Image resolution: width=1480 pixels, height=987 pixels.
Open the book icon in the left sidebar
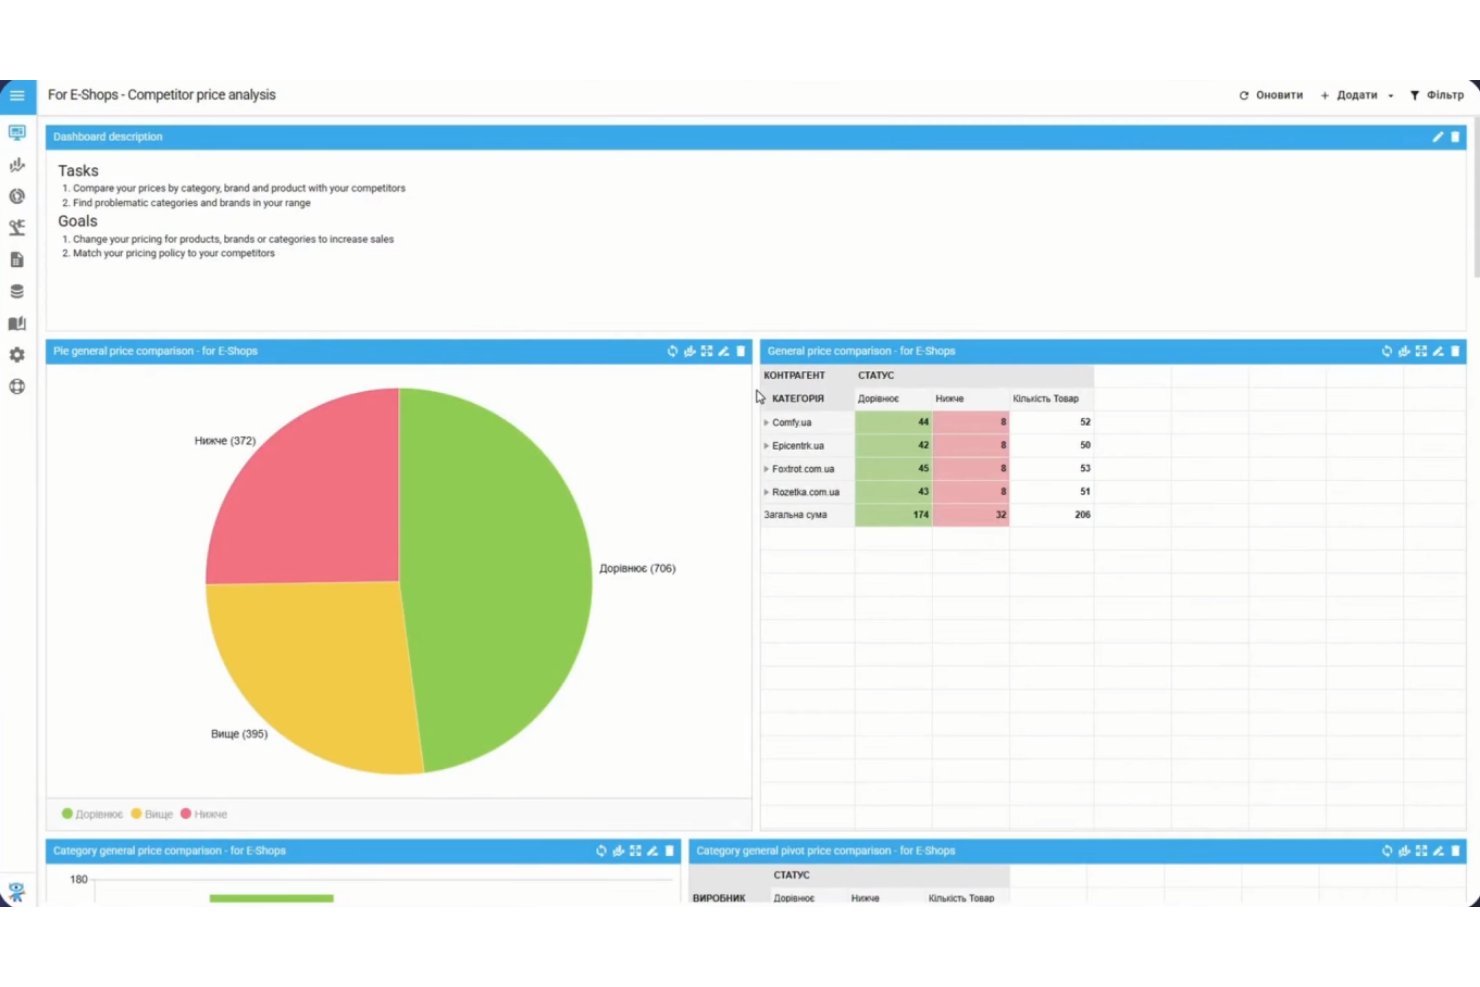(17, 323)
